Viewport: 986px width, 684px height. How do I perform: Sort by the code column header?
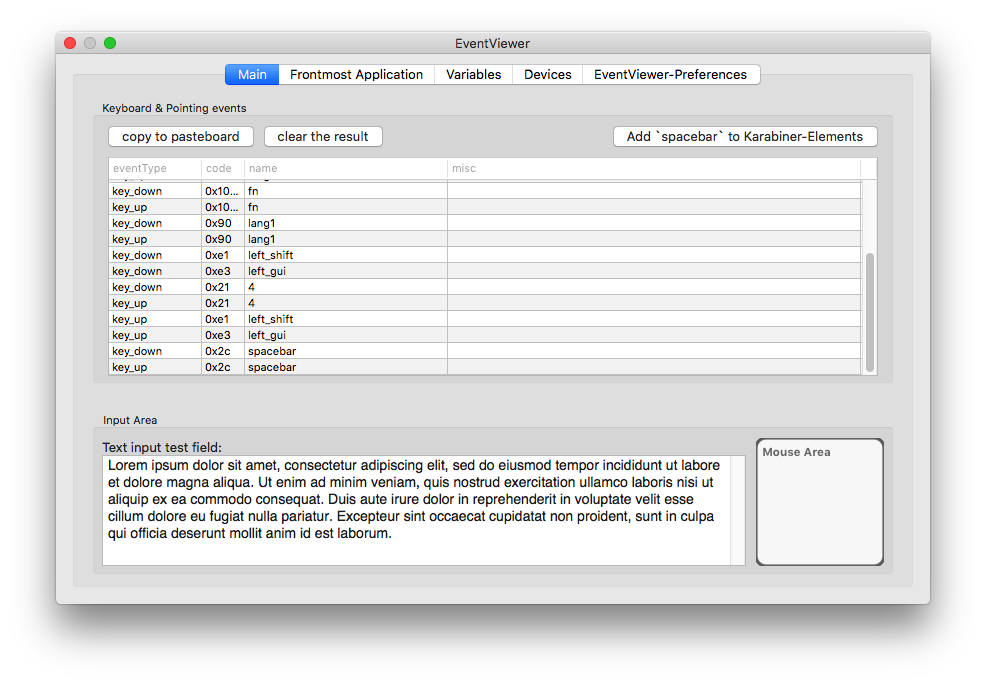(223, 168)
